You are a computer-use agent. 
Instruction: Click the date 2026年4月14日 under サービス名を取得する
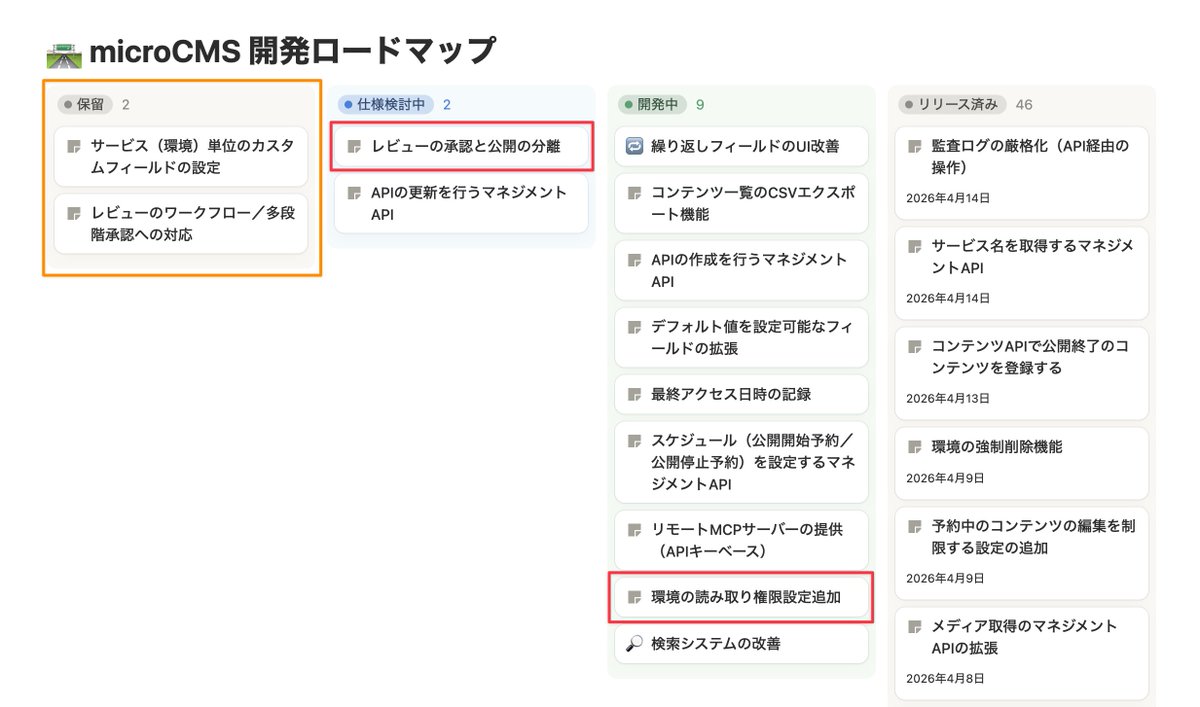[x=948, y=298]
